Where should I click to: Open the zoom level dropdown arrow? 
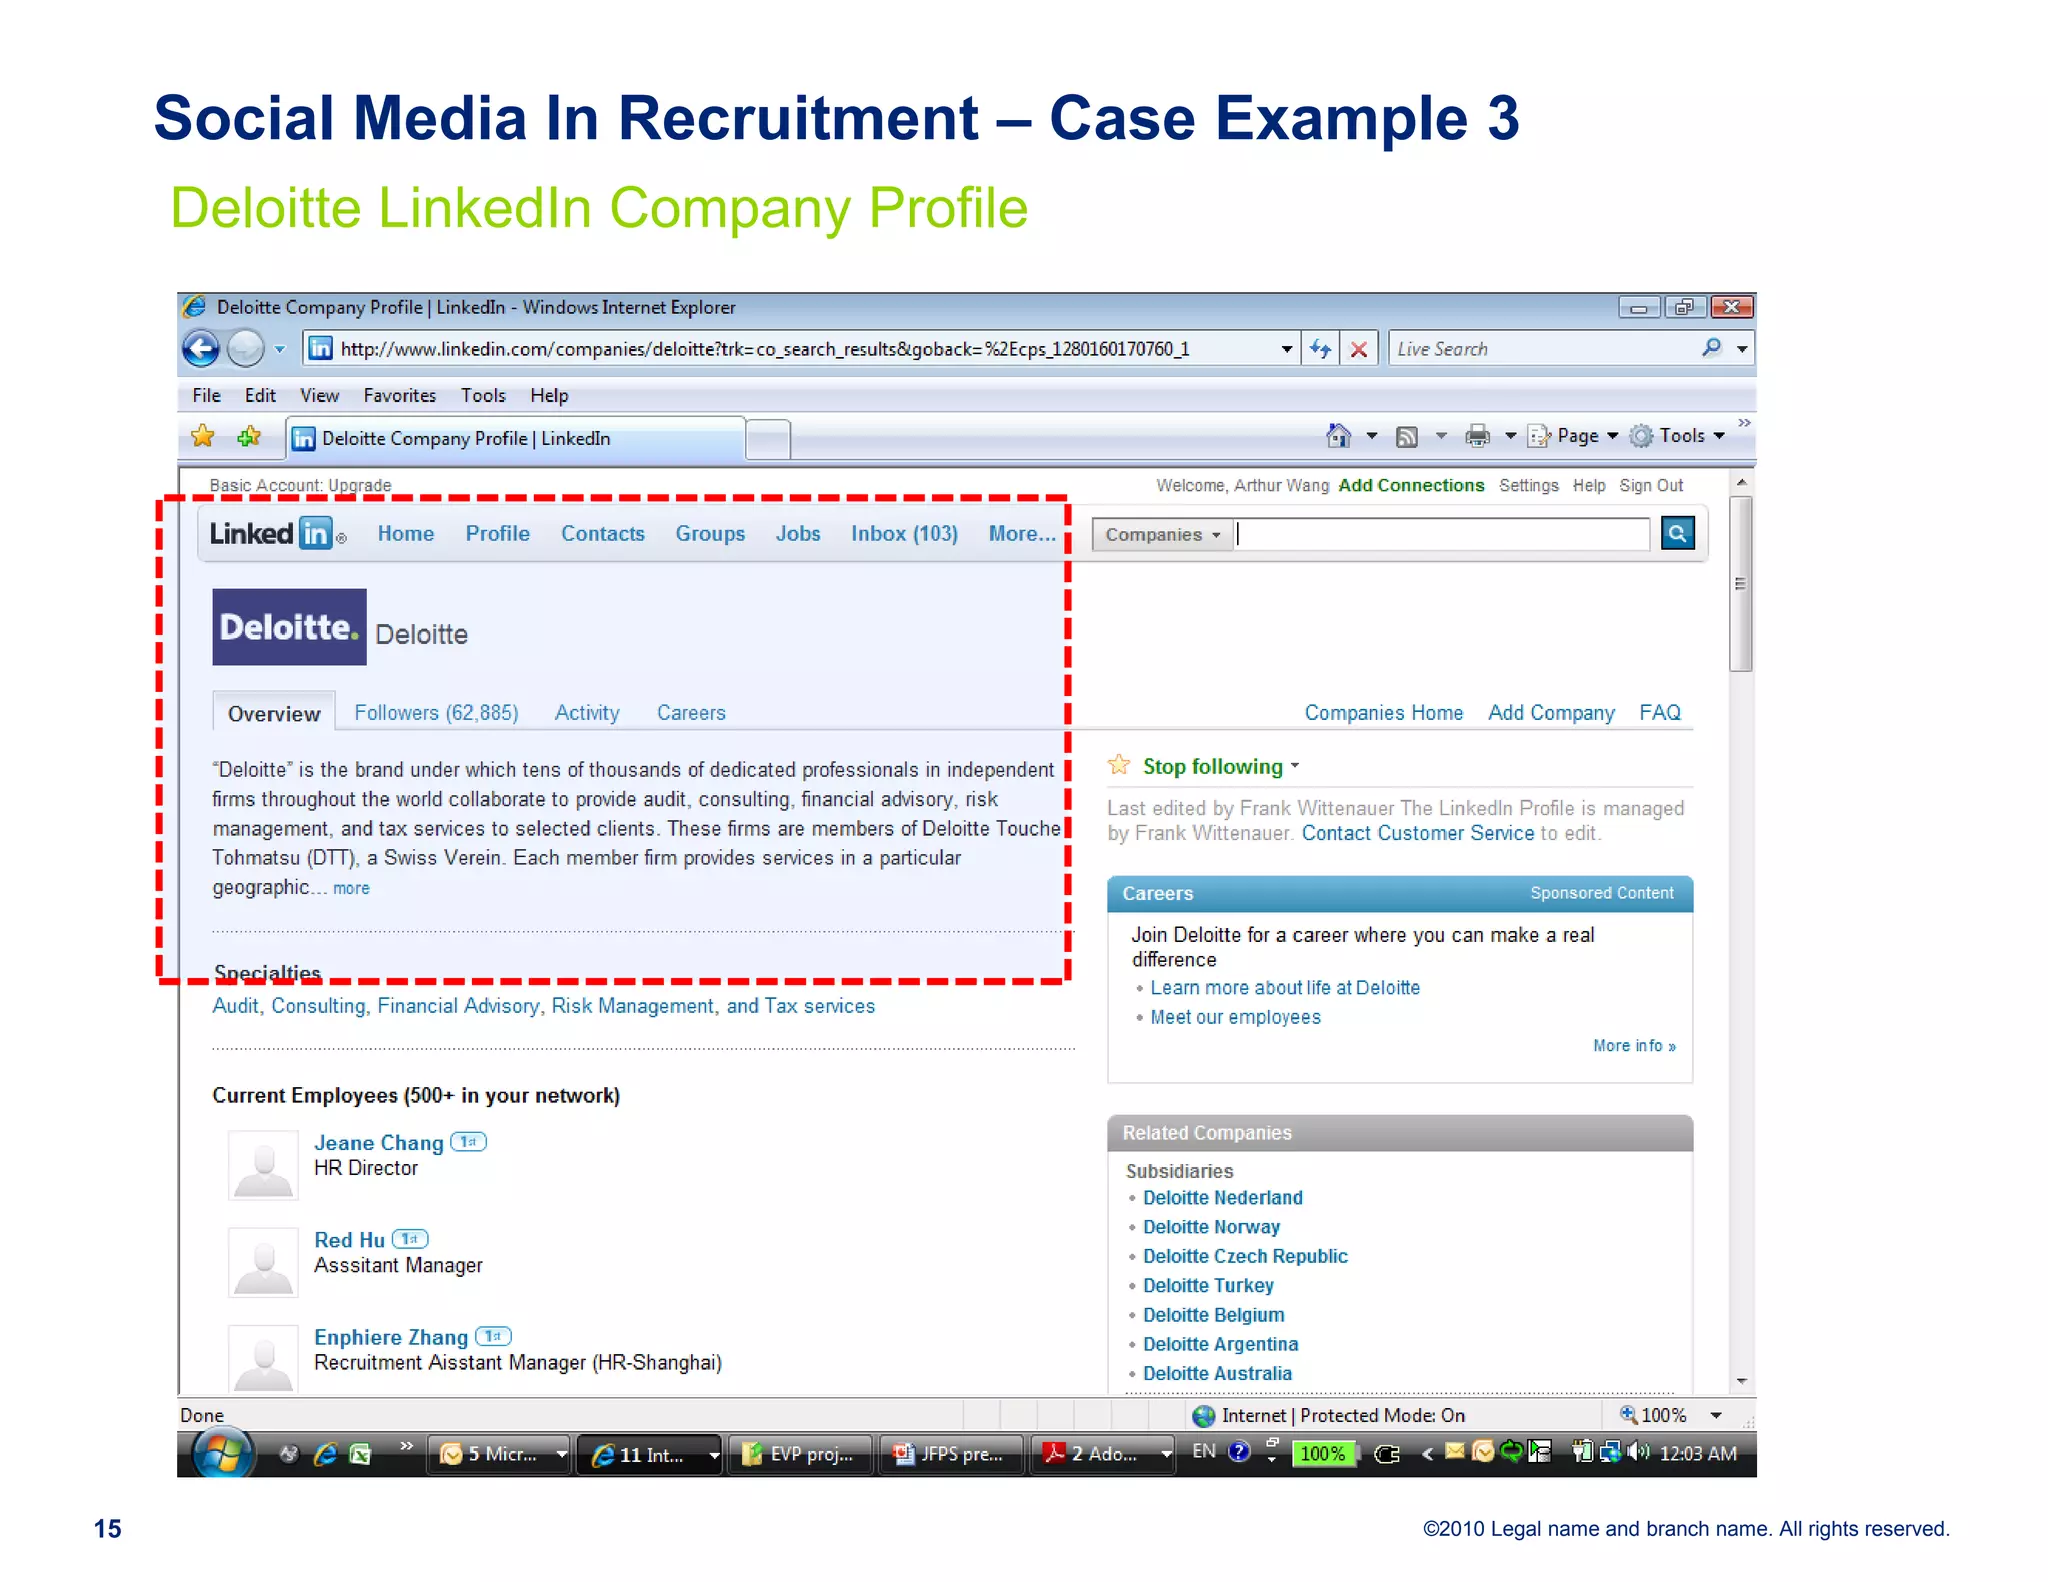(1716, 1415)
